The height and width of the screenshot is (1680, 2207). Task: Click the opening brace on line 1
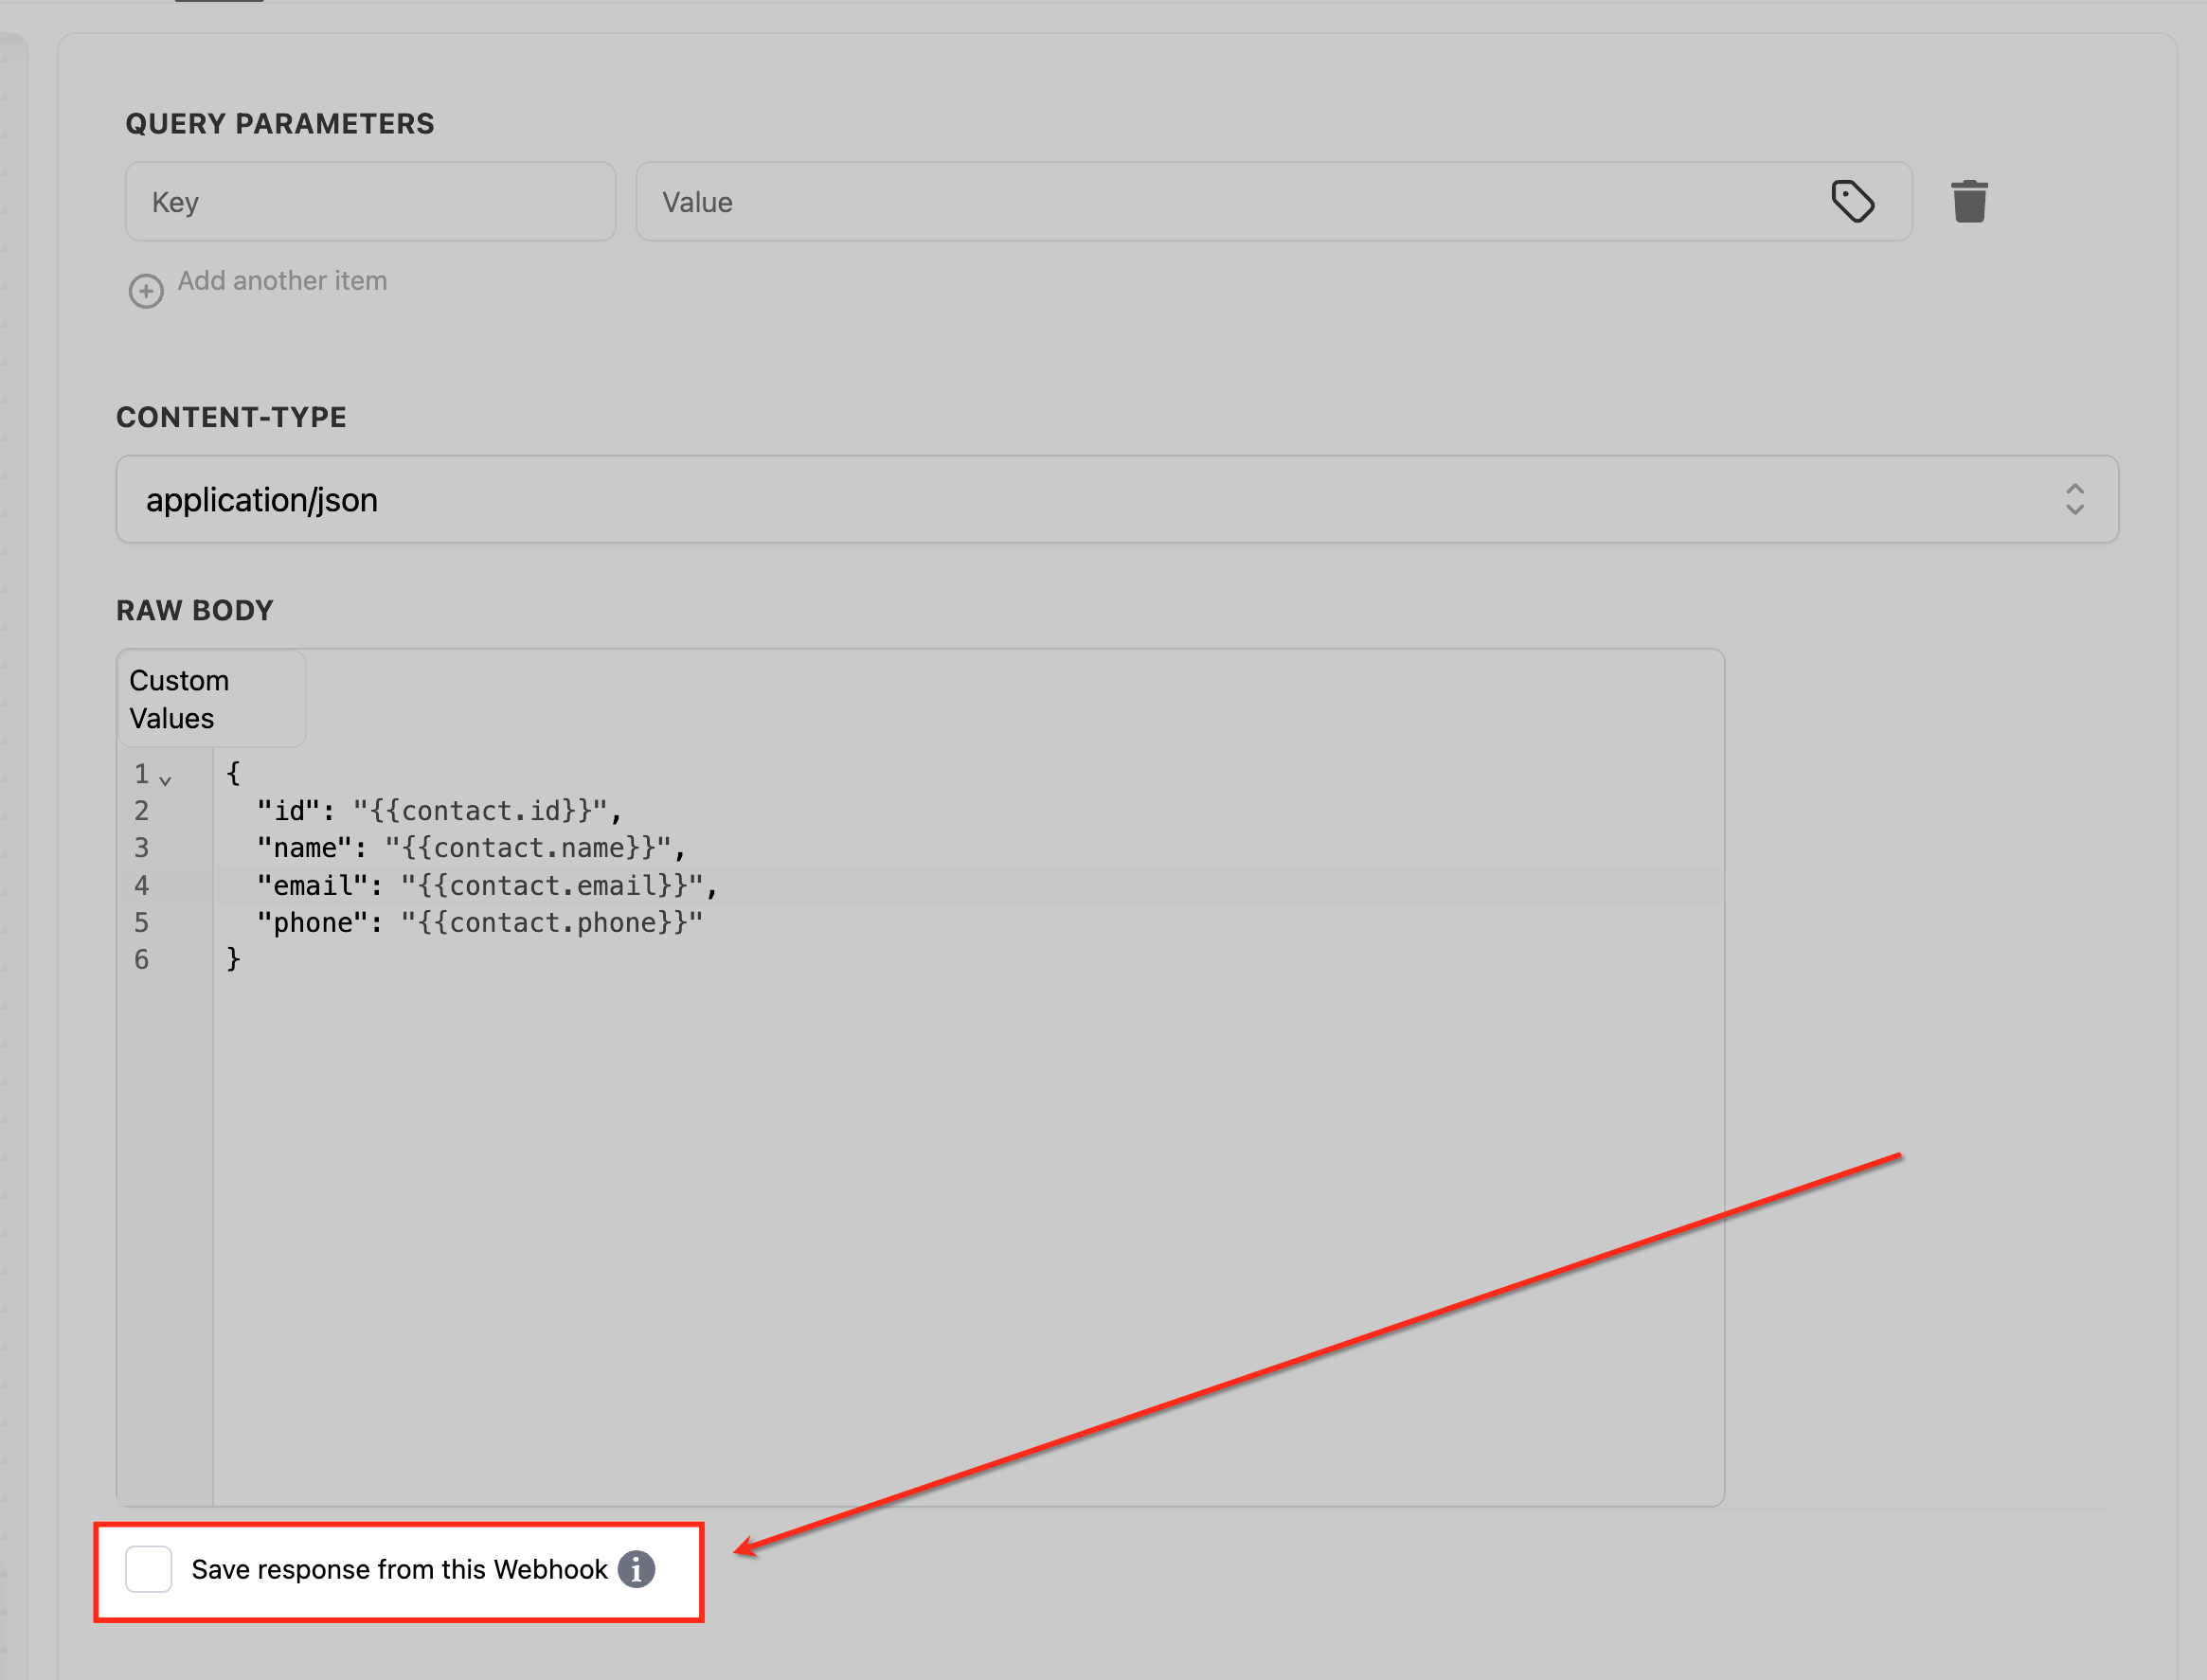point(233,773)
